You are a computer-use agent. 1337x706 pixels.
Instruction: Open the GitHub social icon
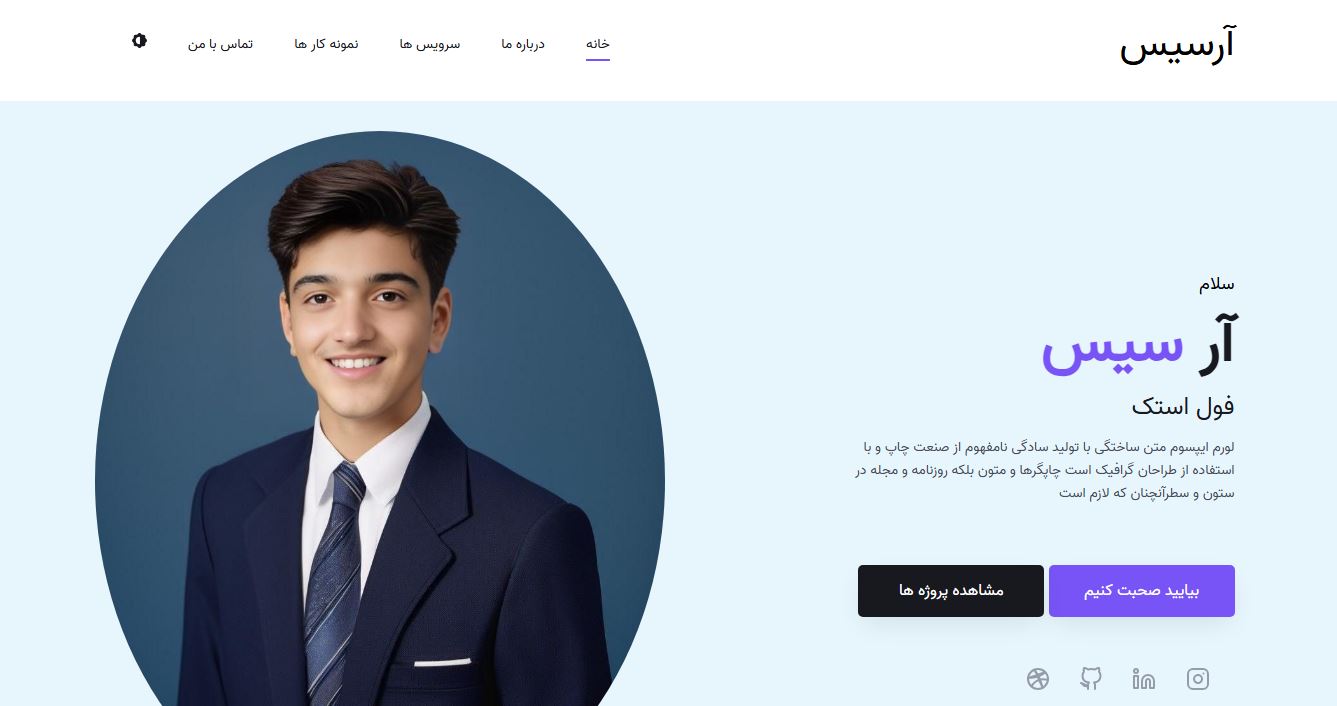pos(1090,679)
